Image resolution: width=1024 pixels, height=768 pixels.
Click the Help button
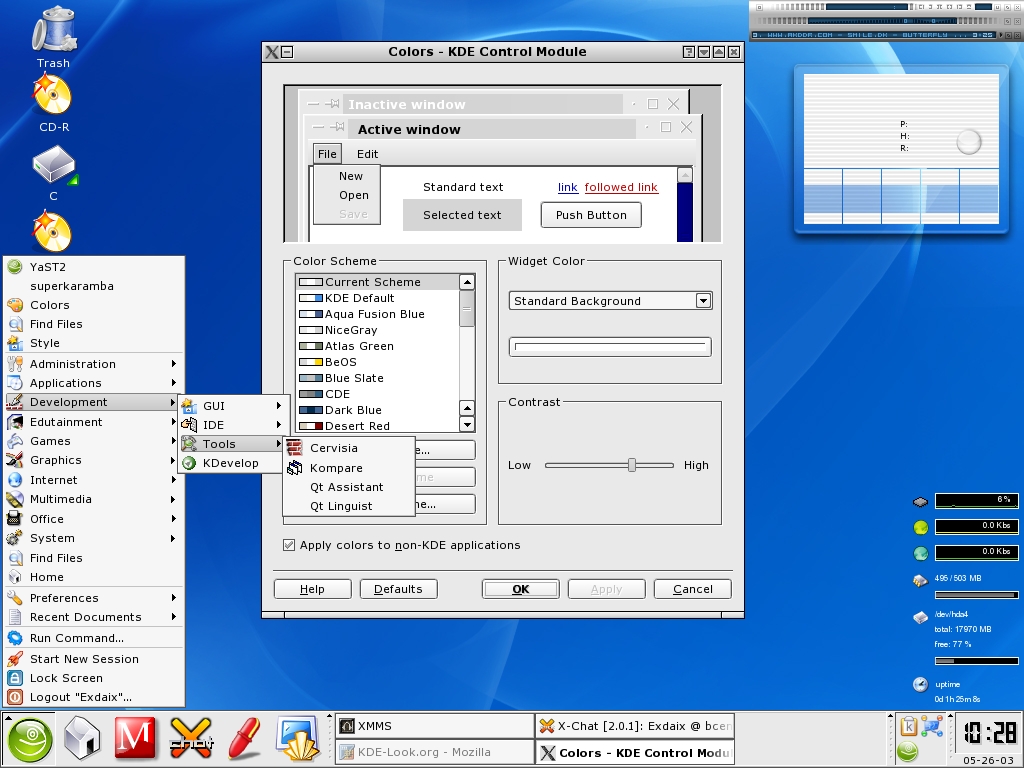312,589
